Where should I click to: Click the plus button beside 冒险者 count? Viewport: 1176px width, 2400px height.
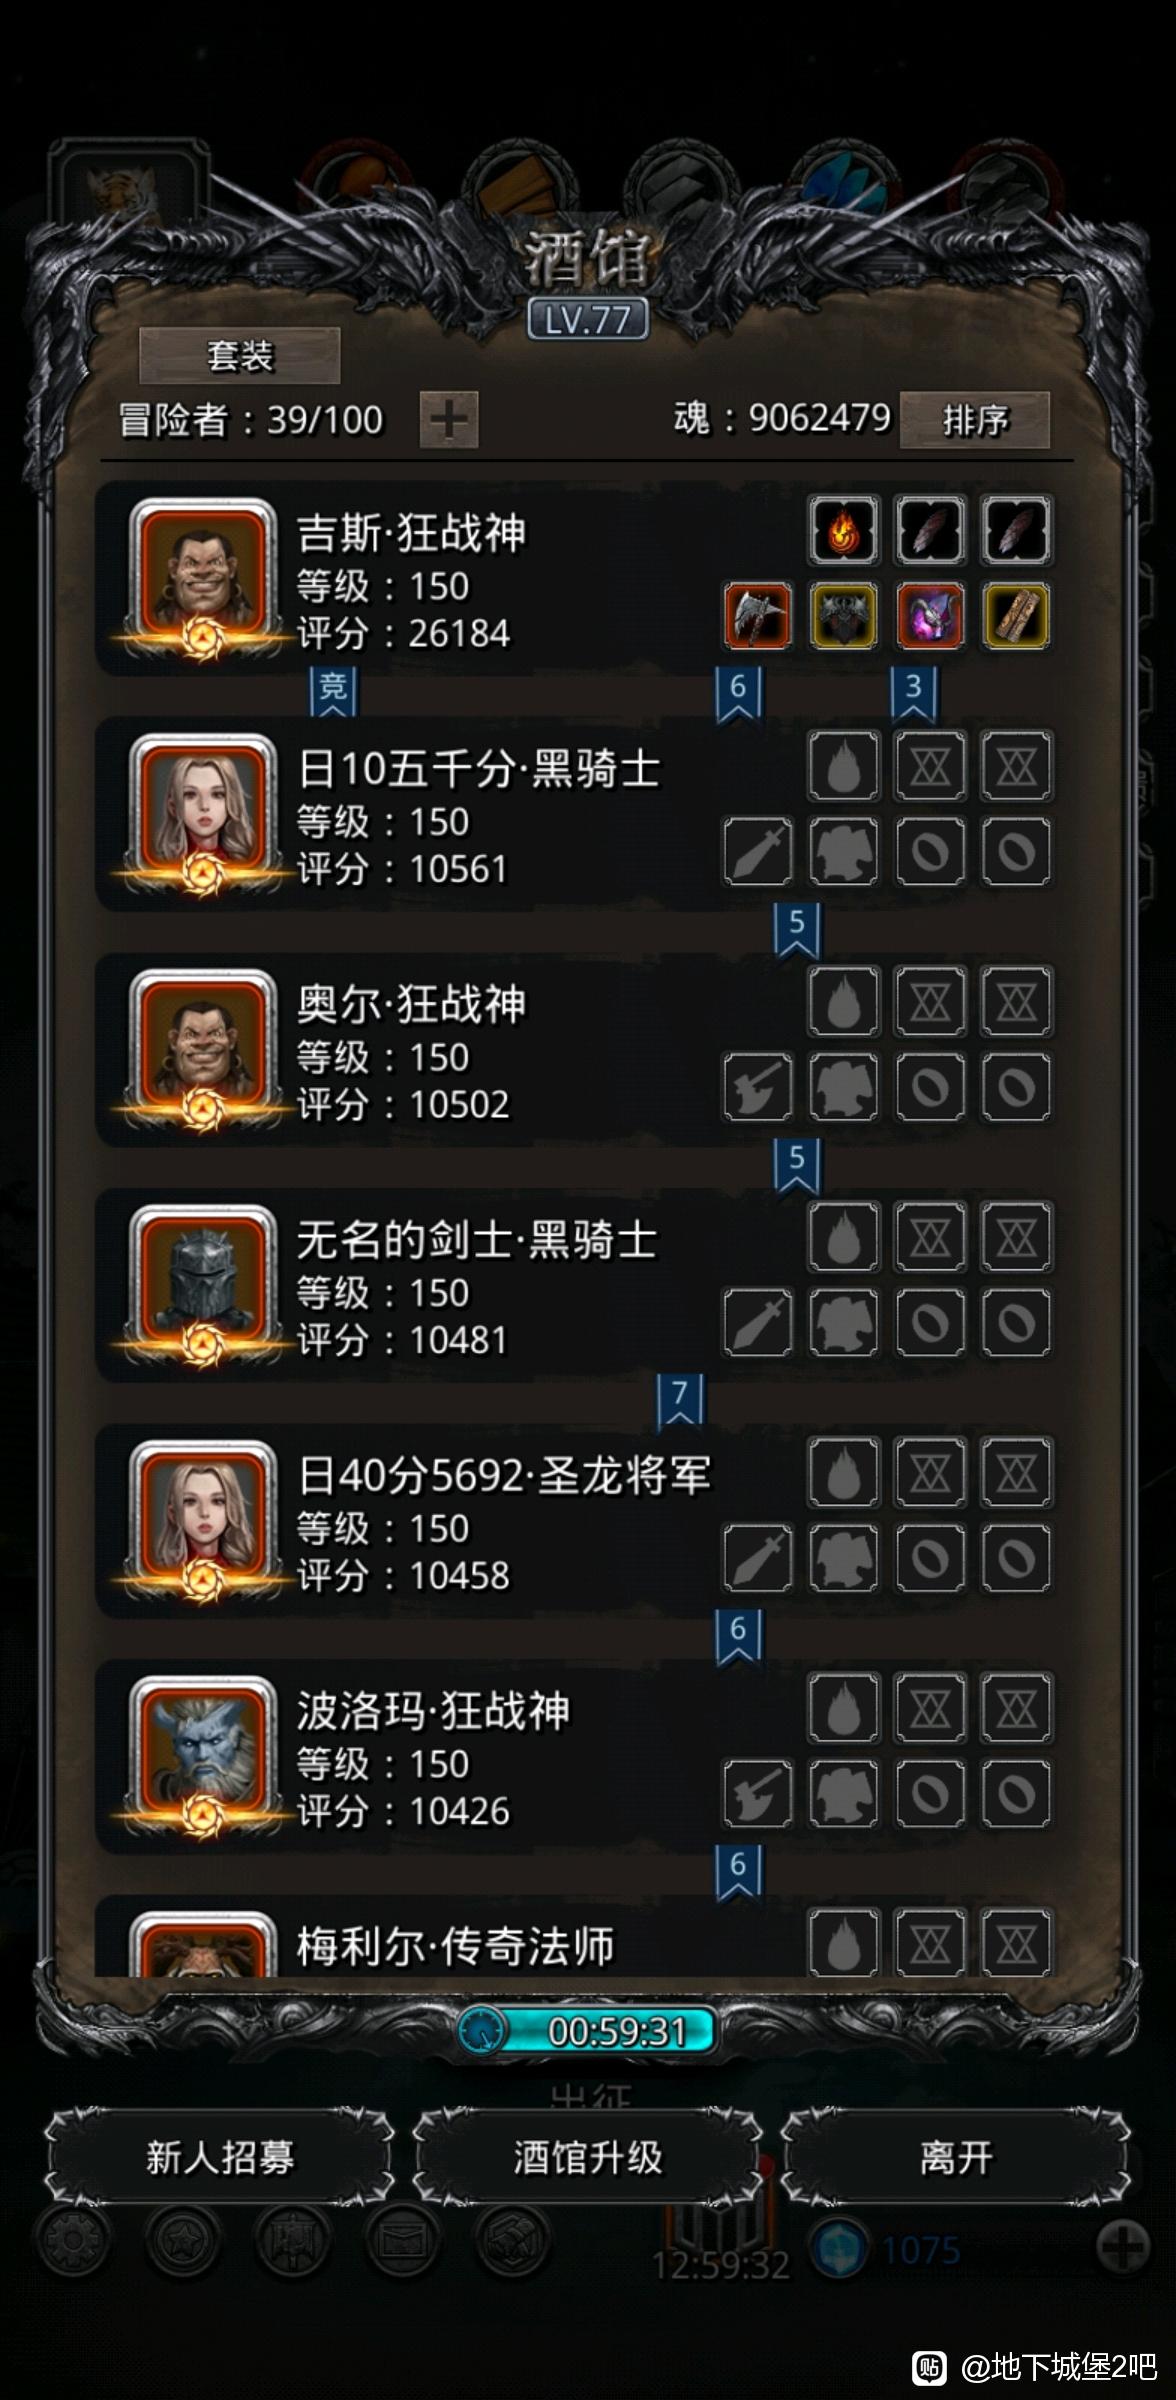tap(449, 419)
